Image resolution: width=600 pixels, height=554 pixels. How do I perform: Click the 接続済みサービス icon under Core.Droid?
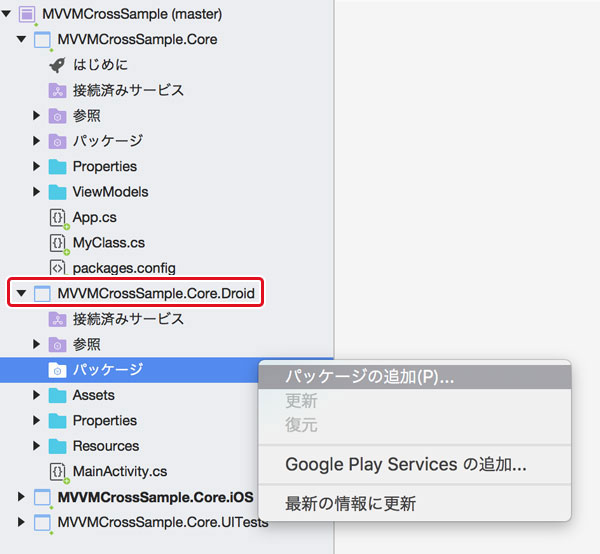tap(57, 319)
